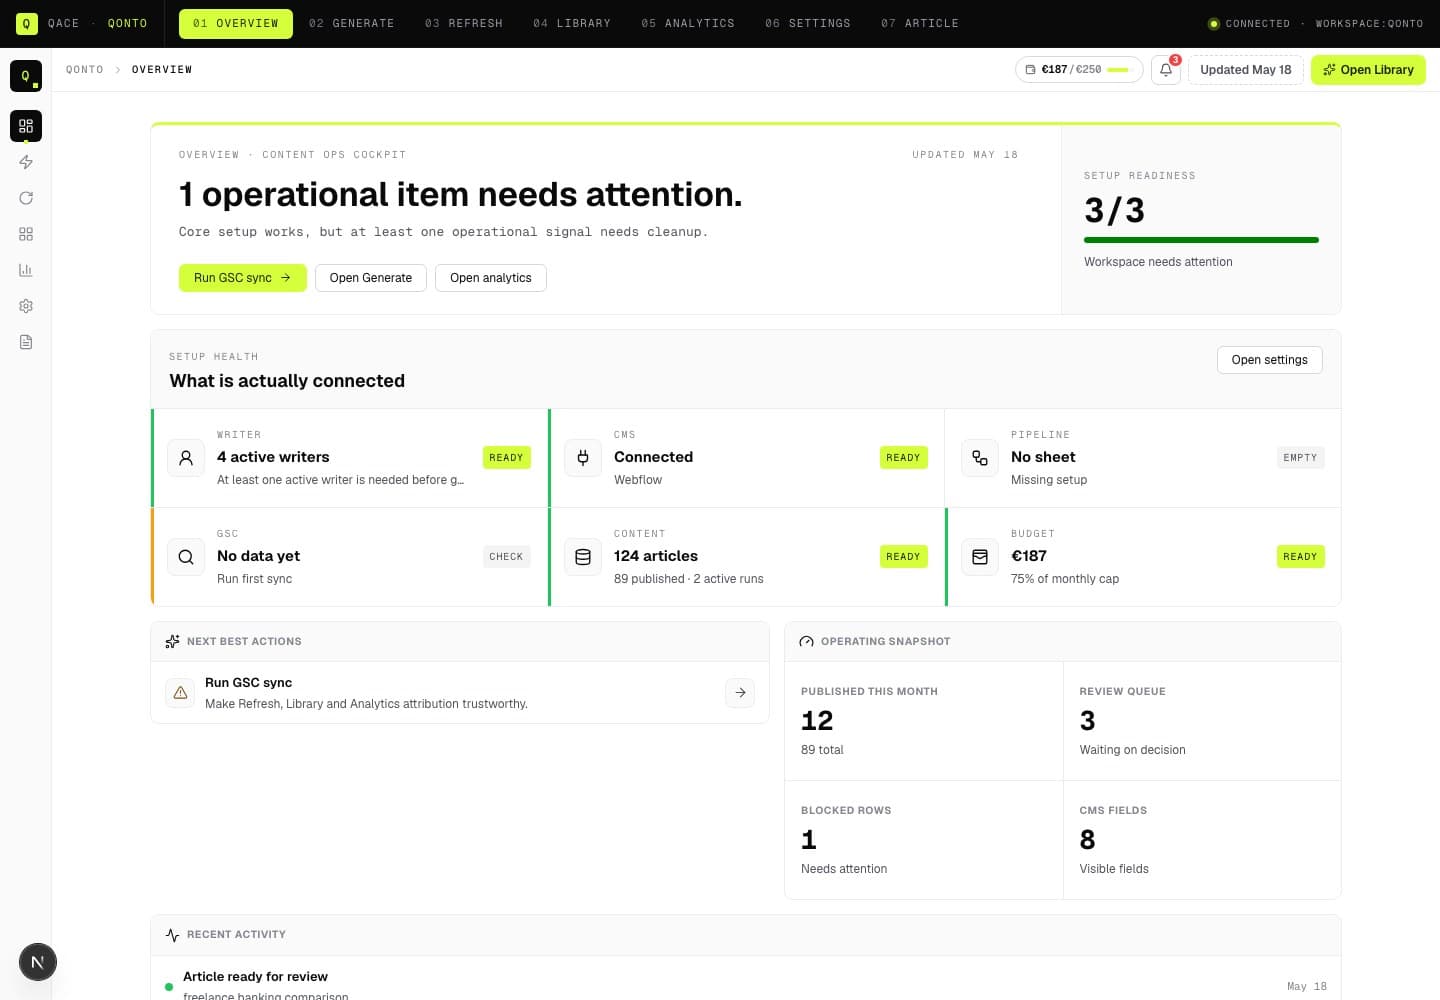The width and height of the screenshot is (1440, 1000).
Task: Click the €187/€250 budget progress pill
Action: 1079,70
